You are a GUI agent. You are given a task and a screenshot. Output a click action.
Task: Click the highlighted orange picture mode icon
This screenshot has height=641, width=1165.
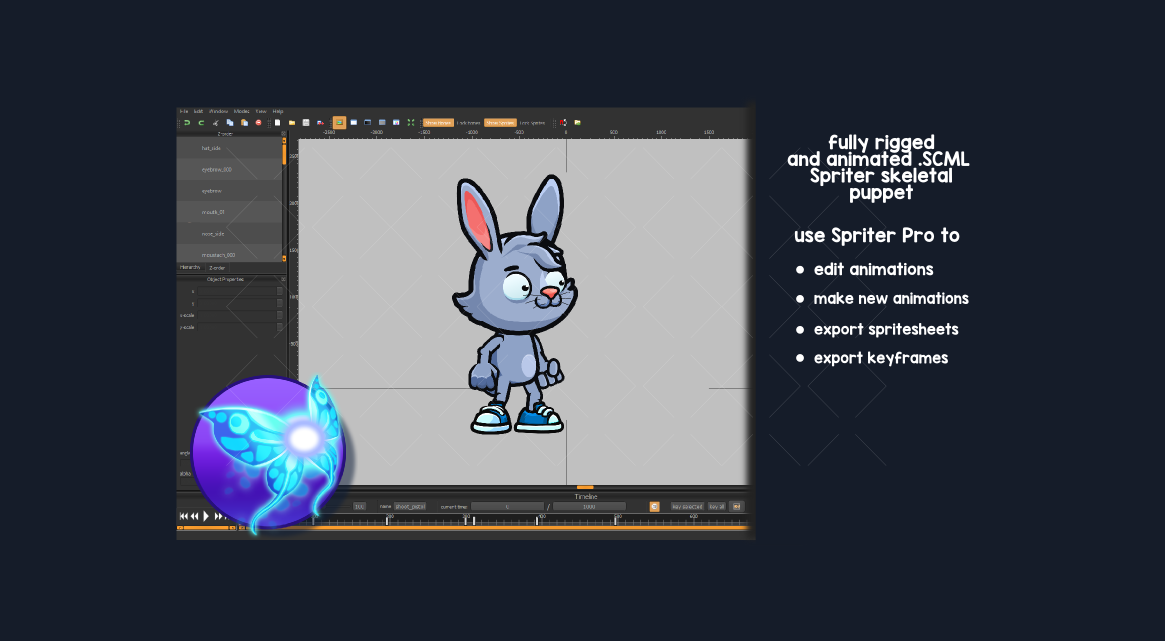[x=340, y=123]
